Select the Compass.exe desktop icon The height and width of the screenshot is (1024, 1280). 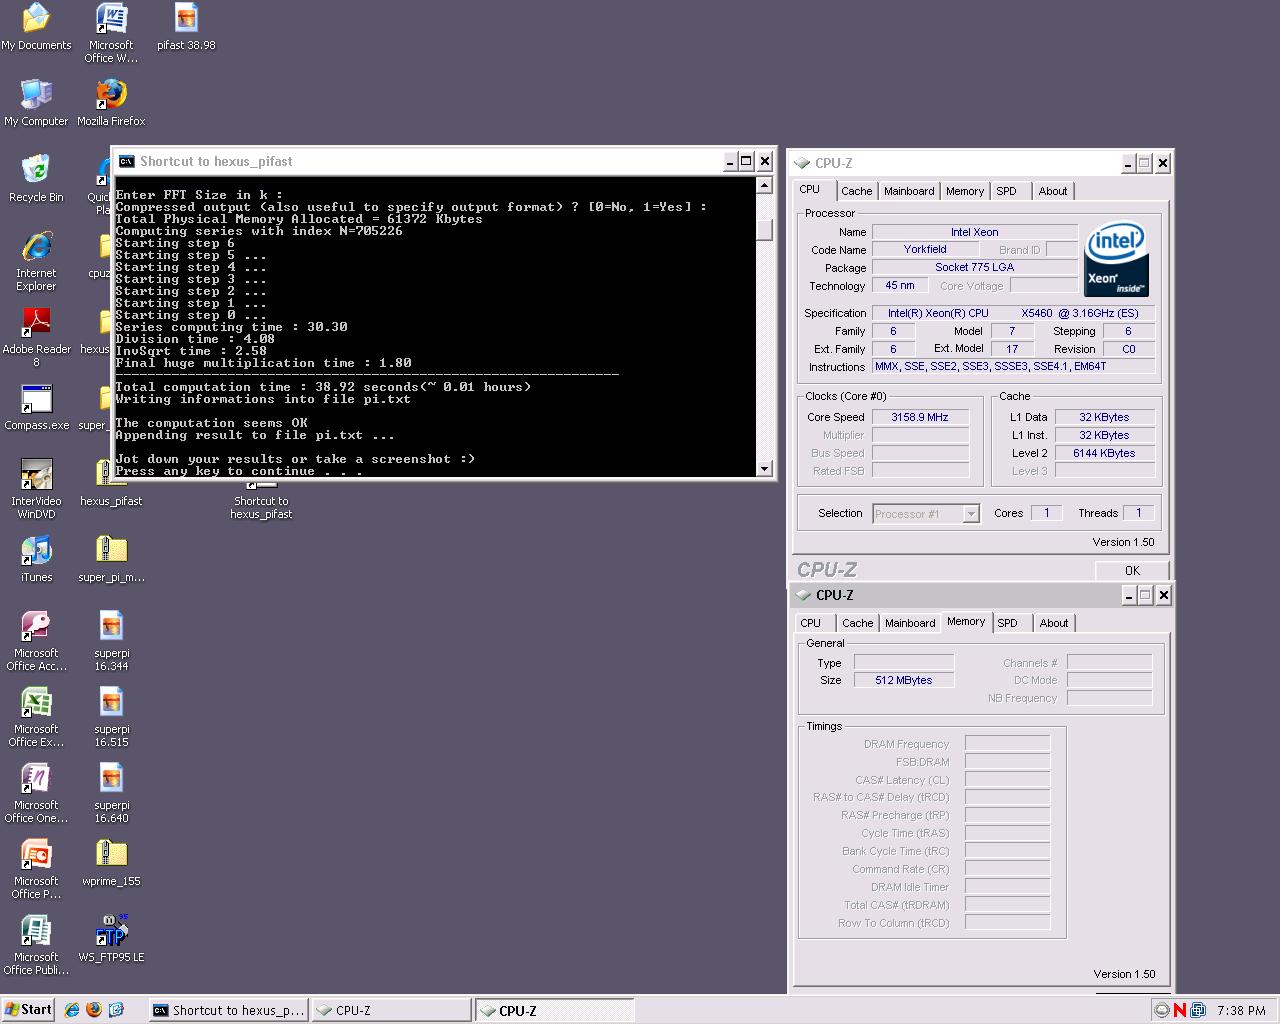[x=36, y=407]
